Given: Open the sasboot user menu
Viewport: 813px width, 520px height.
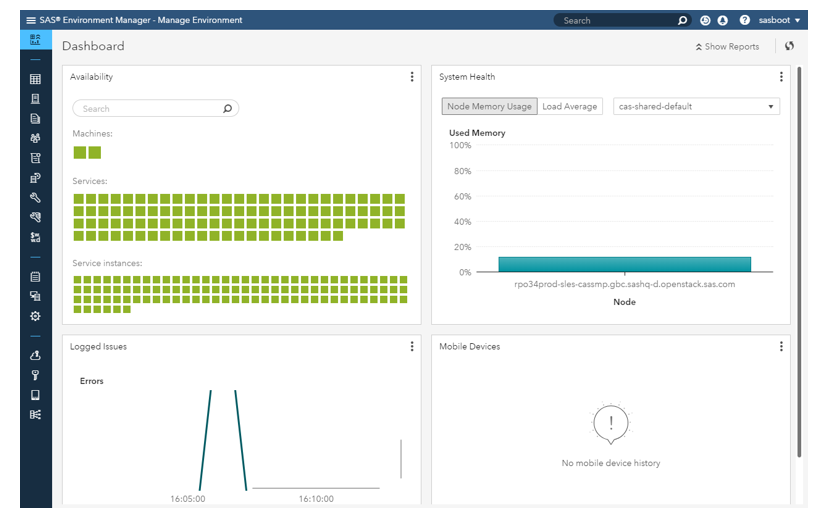Looking at the screenshot, I should click(x=780, y=20).
